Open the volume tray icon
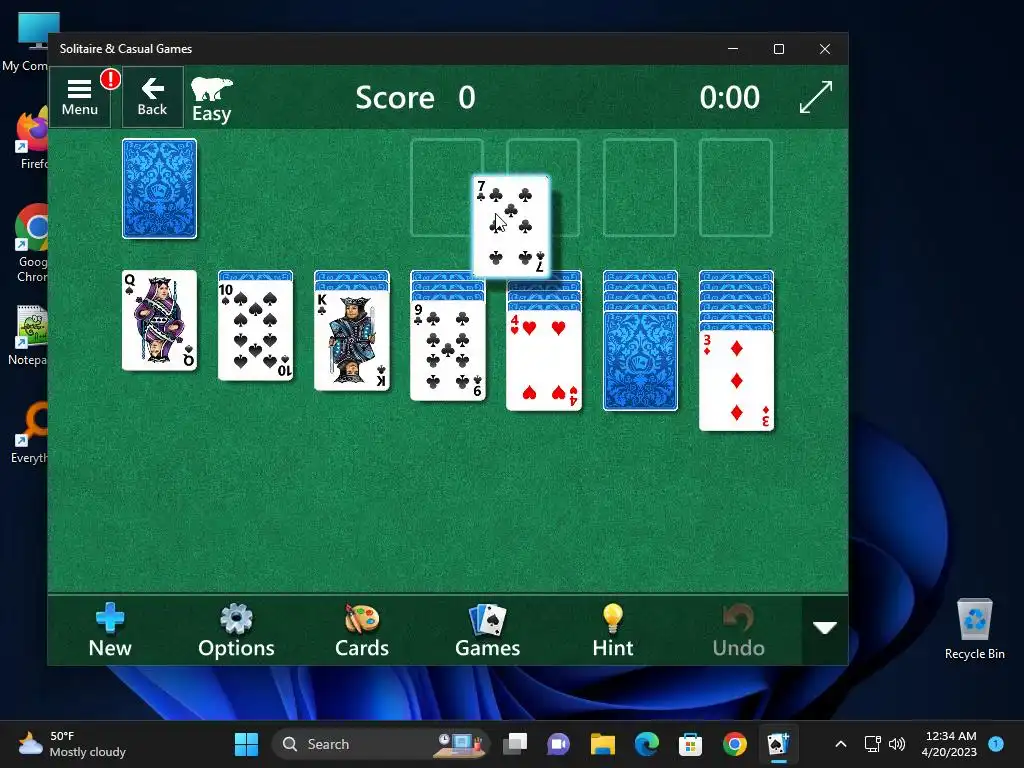Image resolution: width=1024 pixels, height=768 pixels. tap(897, 744)
